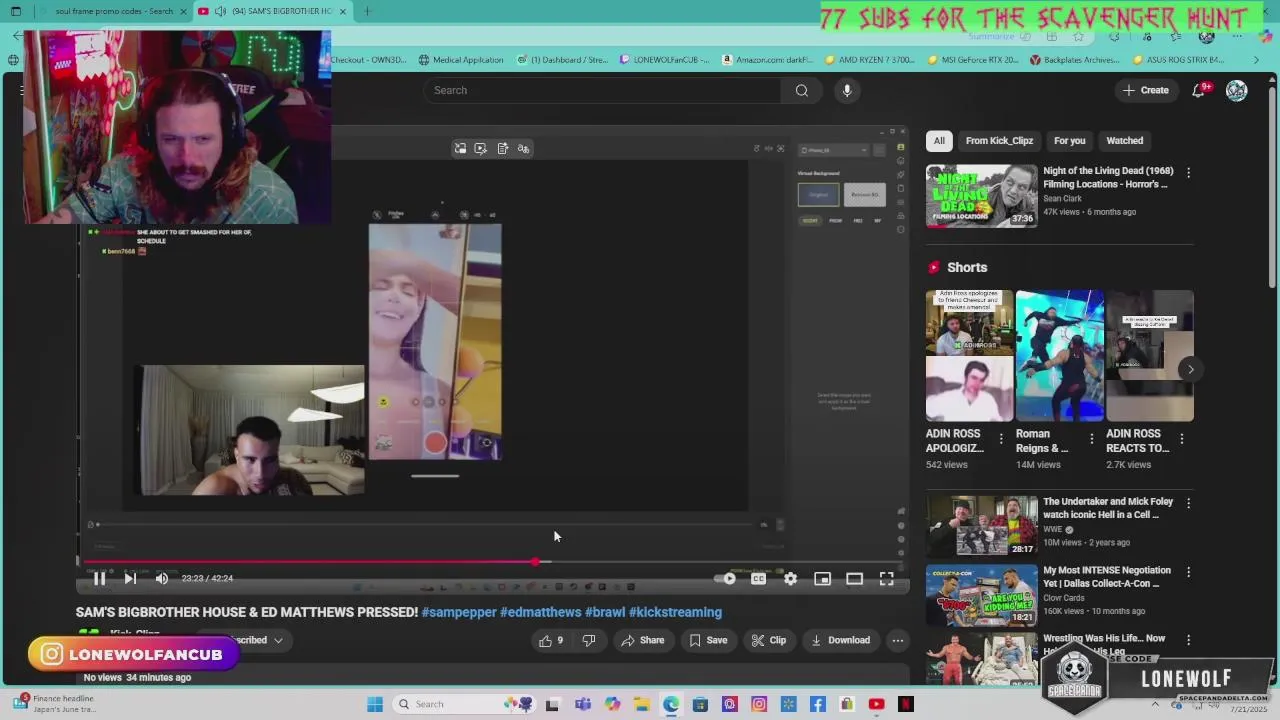Enter fullscreen mode
Screen dimensions: 1280x720
pos(886,578)
